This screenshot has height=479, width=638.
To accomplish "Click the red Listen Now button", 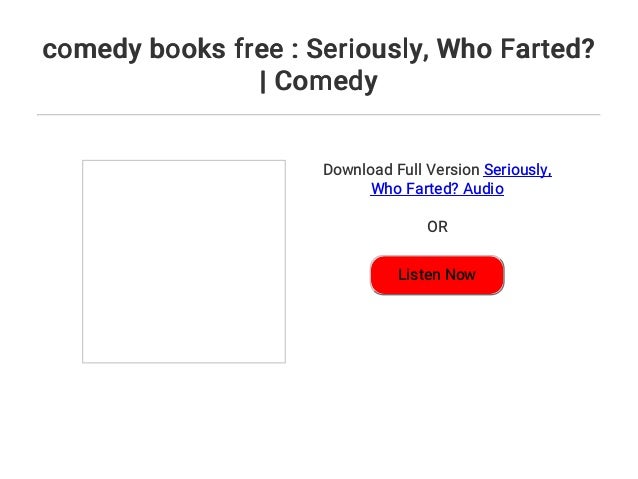I will 437,275.
